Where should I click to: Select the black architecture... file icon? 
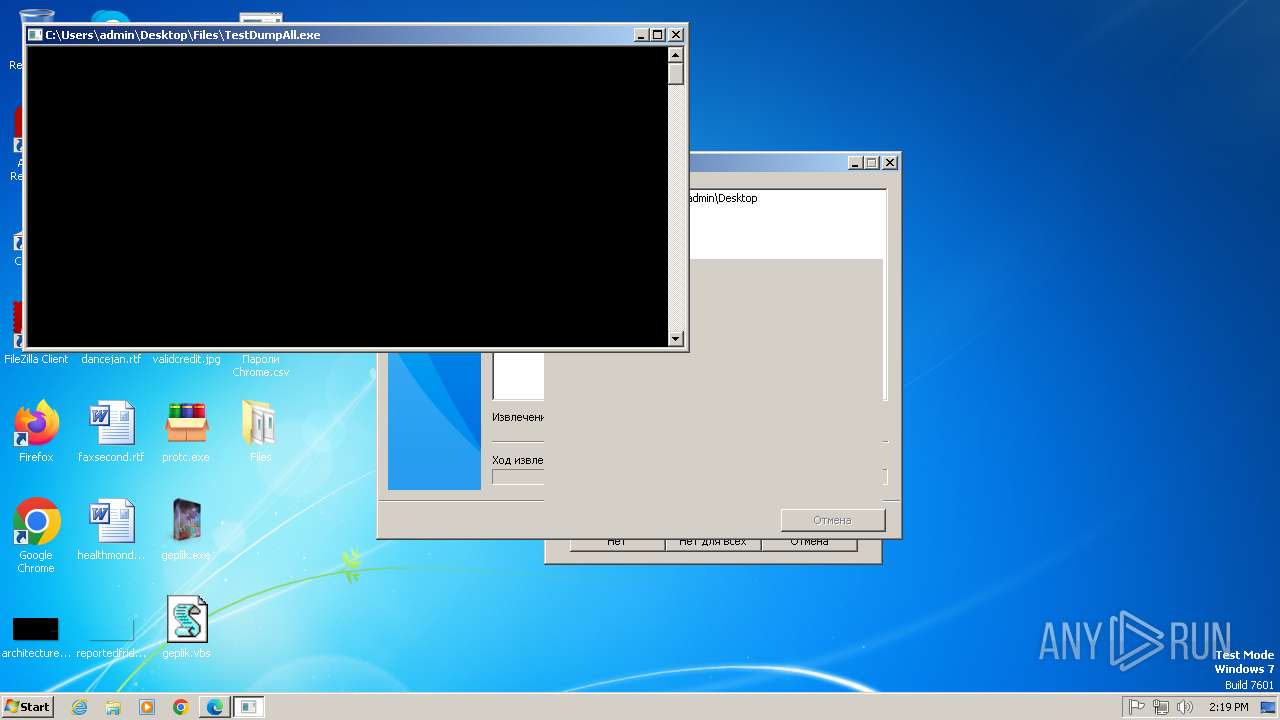point(36,637)
